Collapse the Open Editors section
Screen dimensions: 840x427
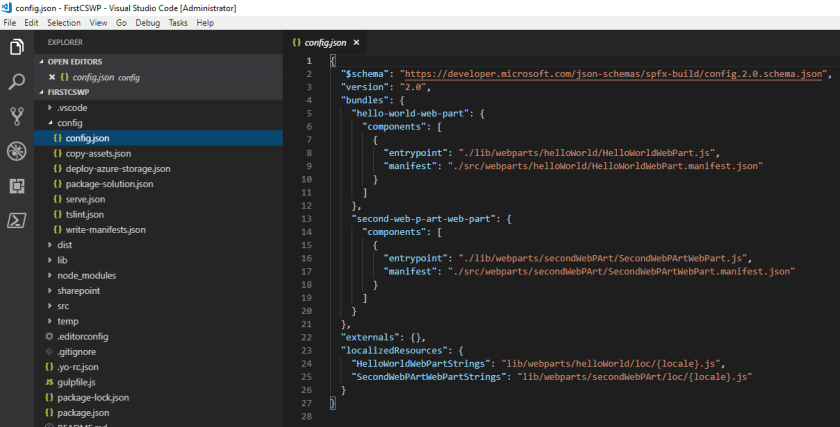74,61
